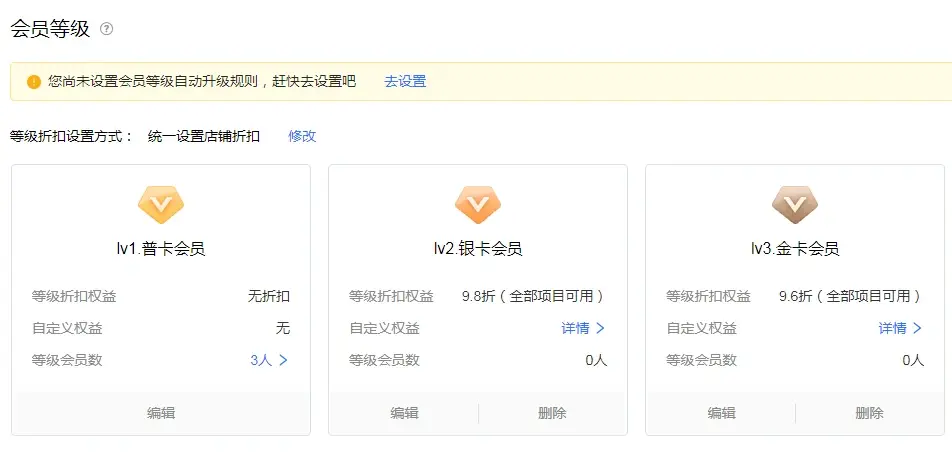Viewport: 952px width, 470px height.
Task: Select the lv3.金卡会员 title text
Action: 795,249
